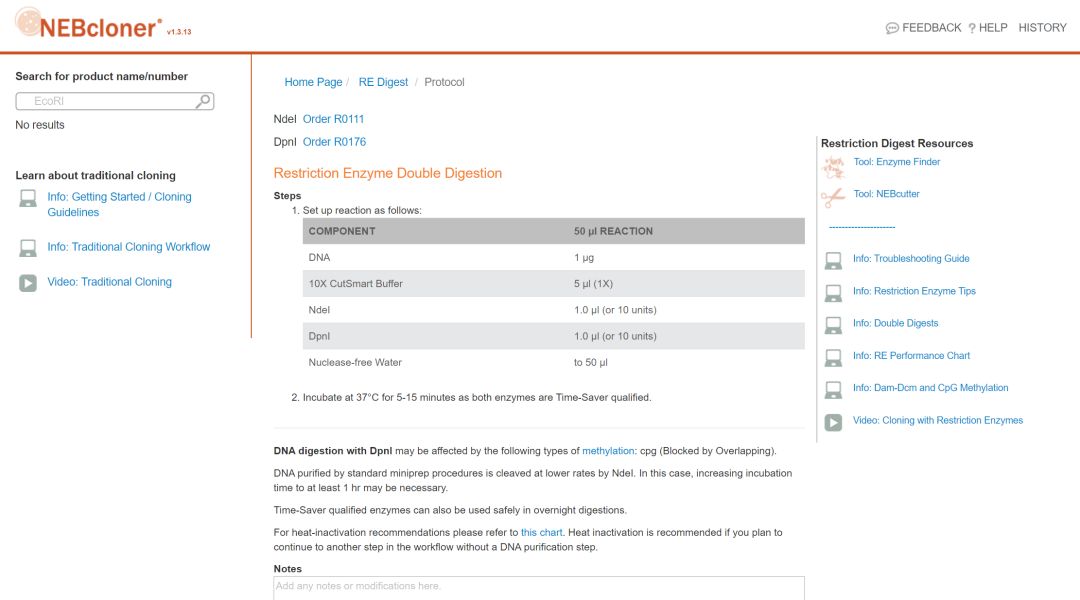
Task: Click the 'Restriction Enzyme Double Digestion' heading
Action: coord(388,174)
